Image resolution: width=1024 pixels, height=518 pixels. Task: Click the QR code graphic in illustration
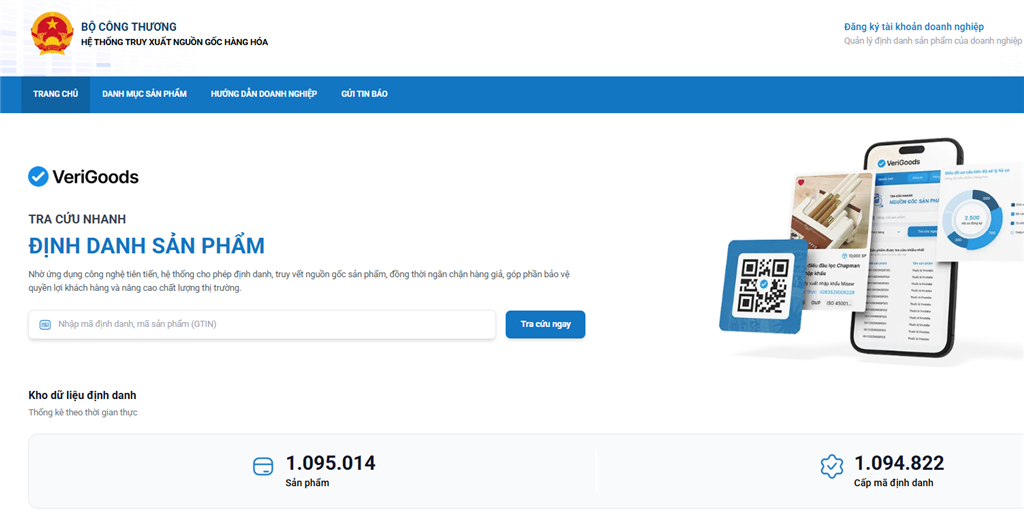(762, 285)
